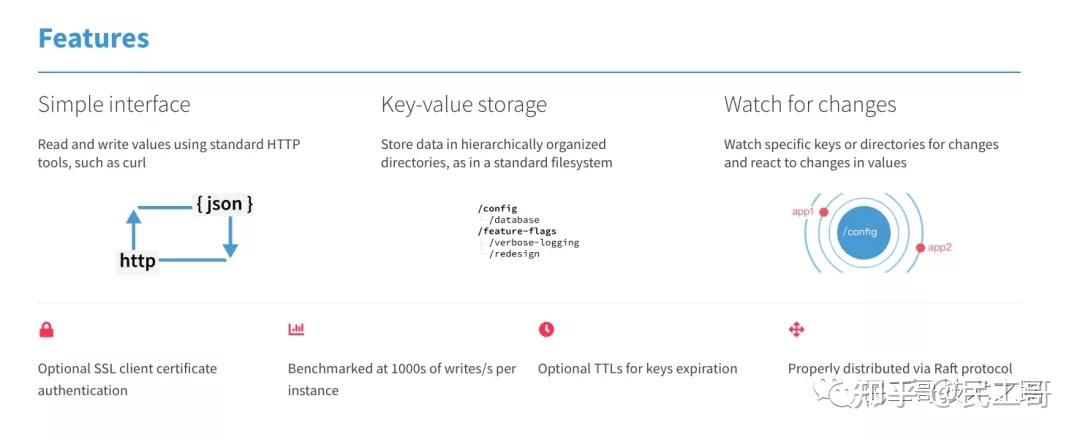The width and height of the screenshot is (1080, 439).
Task: Select the /feature-flags directory entry
Action: tap(517, 231)
